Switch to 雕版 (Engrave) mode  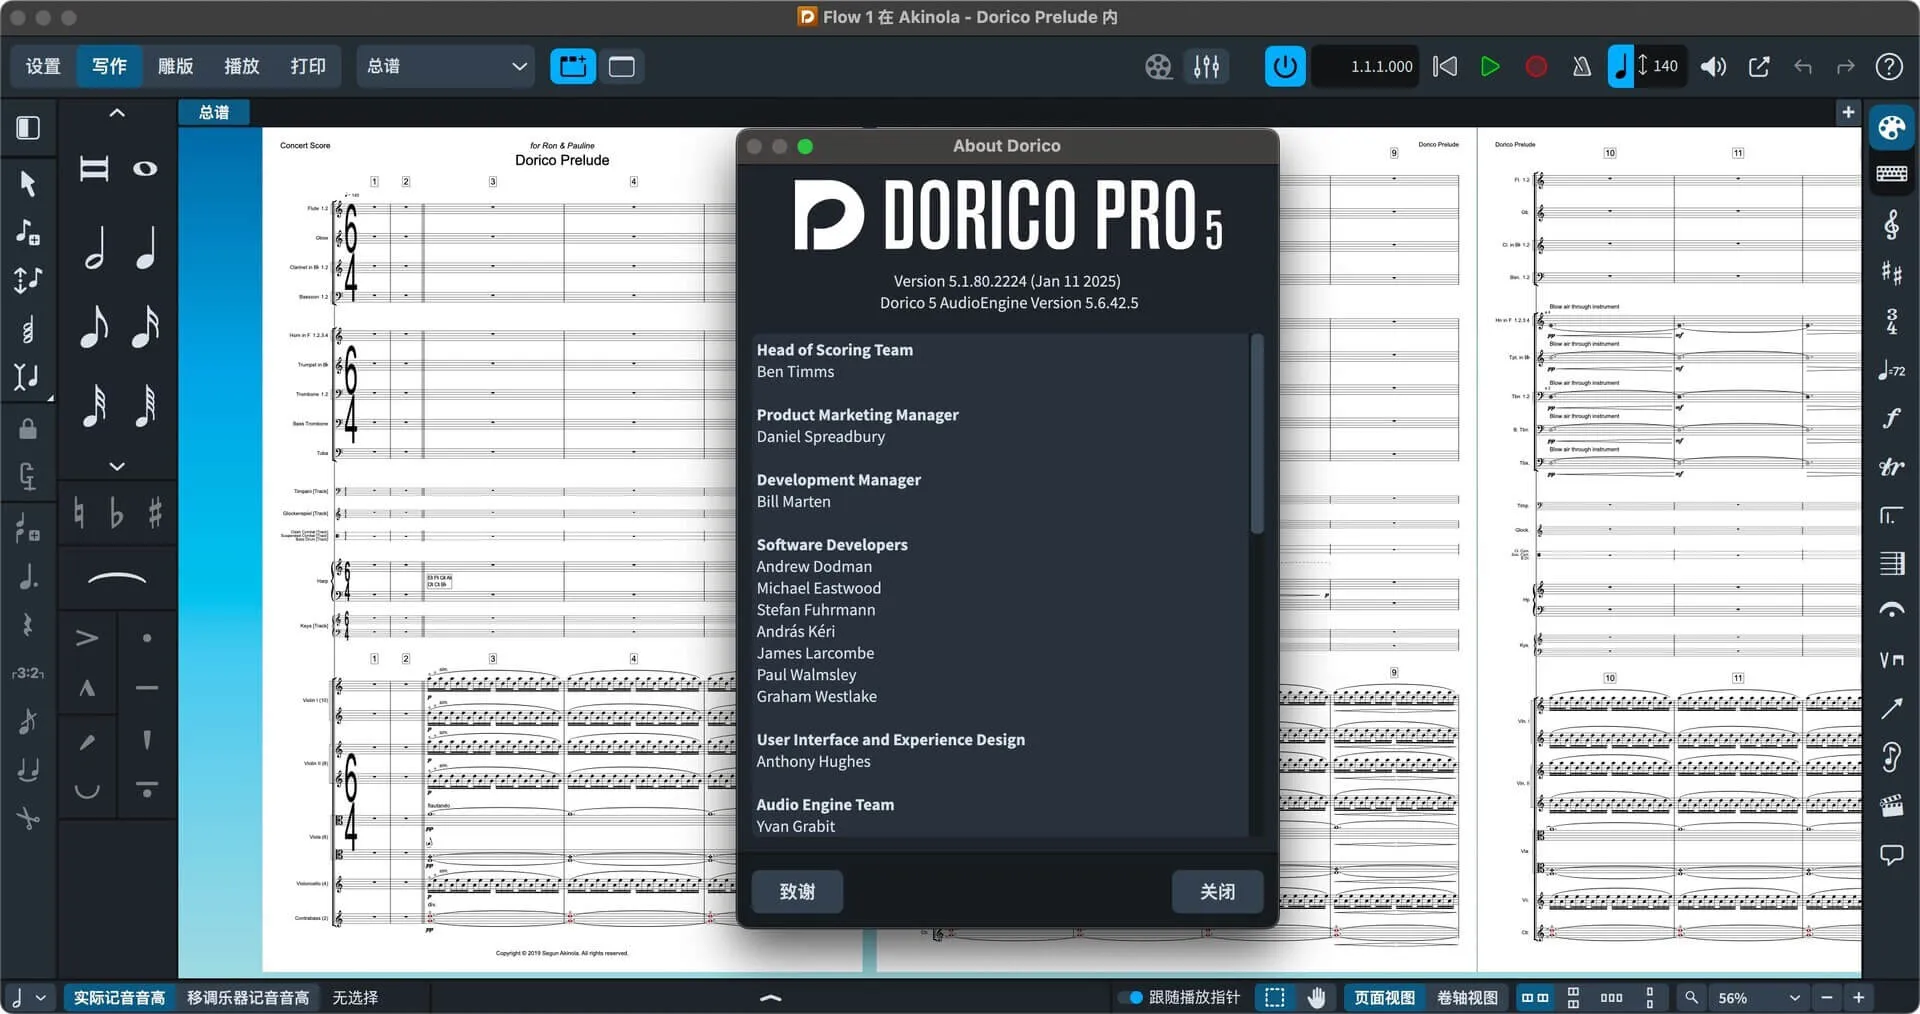(x=175, y=66)
